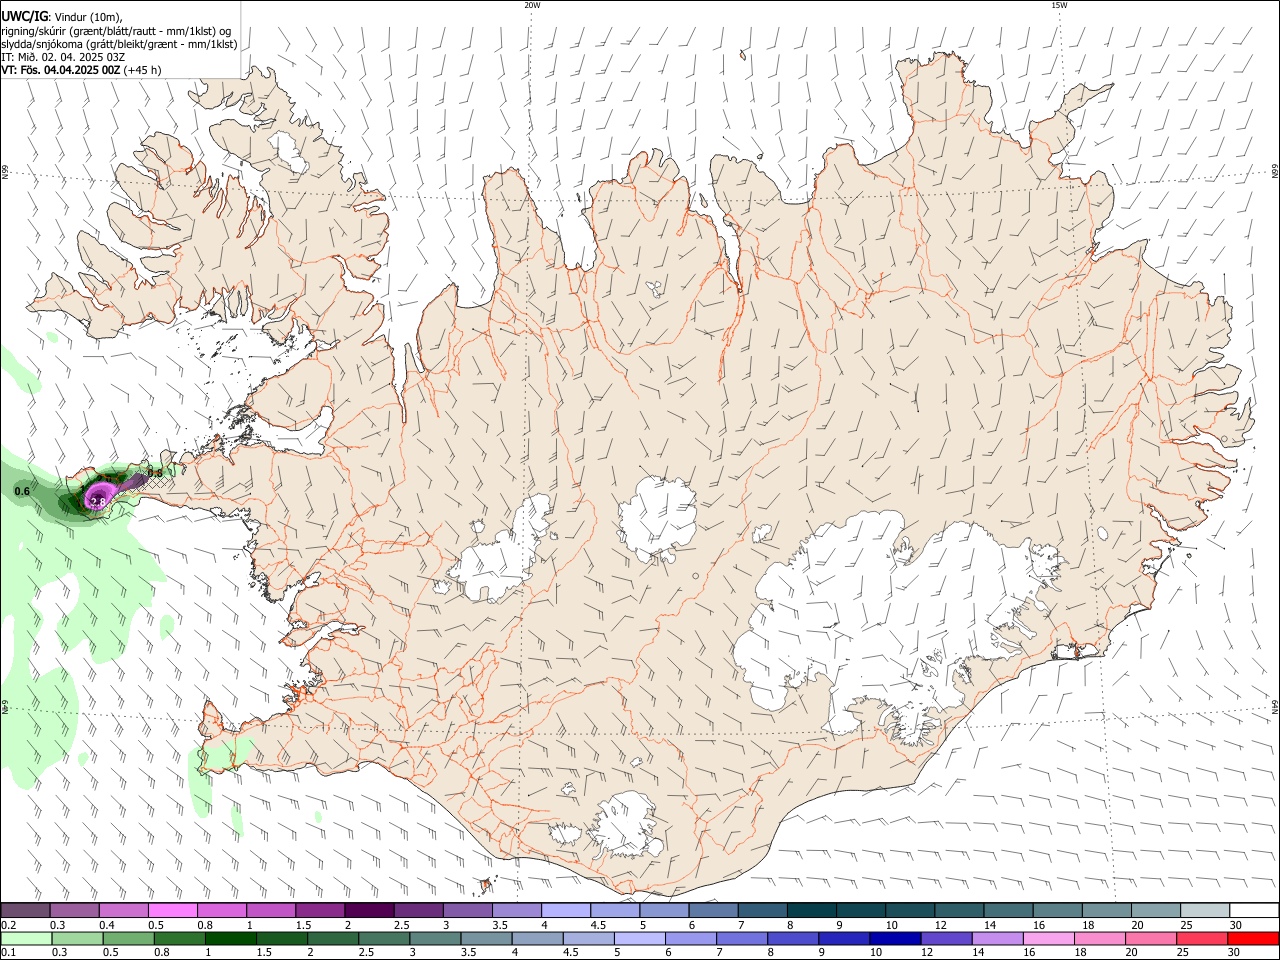
Task: Select the 2.8 precipitation value on the map
Action: [98, 501]
